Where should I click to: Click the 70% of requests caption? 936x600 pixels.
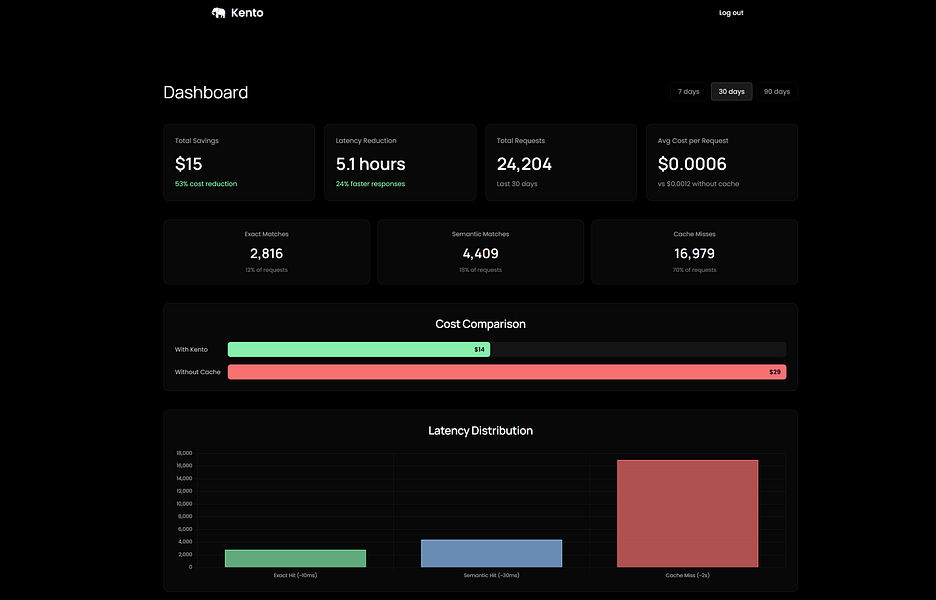click(694, 270)
